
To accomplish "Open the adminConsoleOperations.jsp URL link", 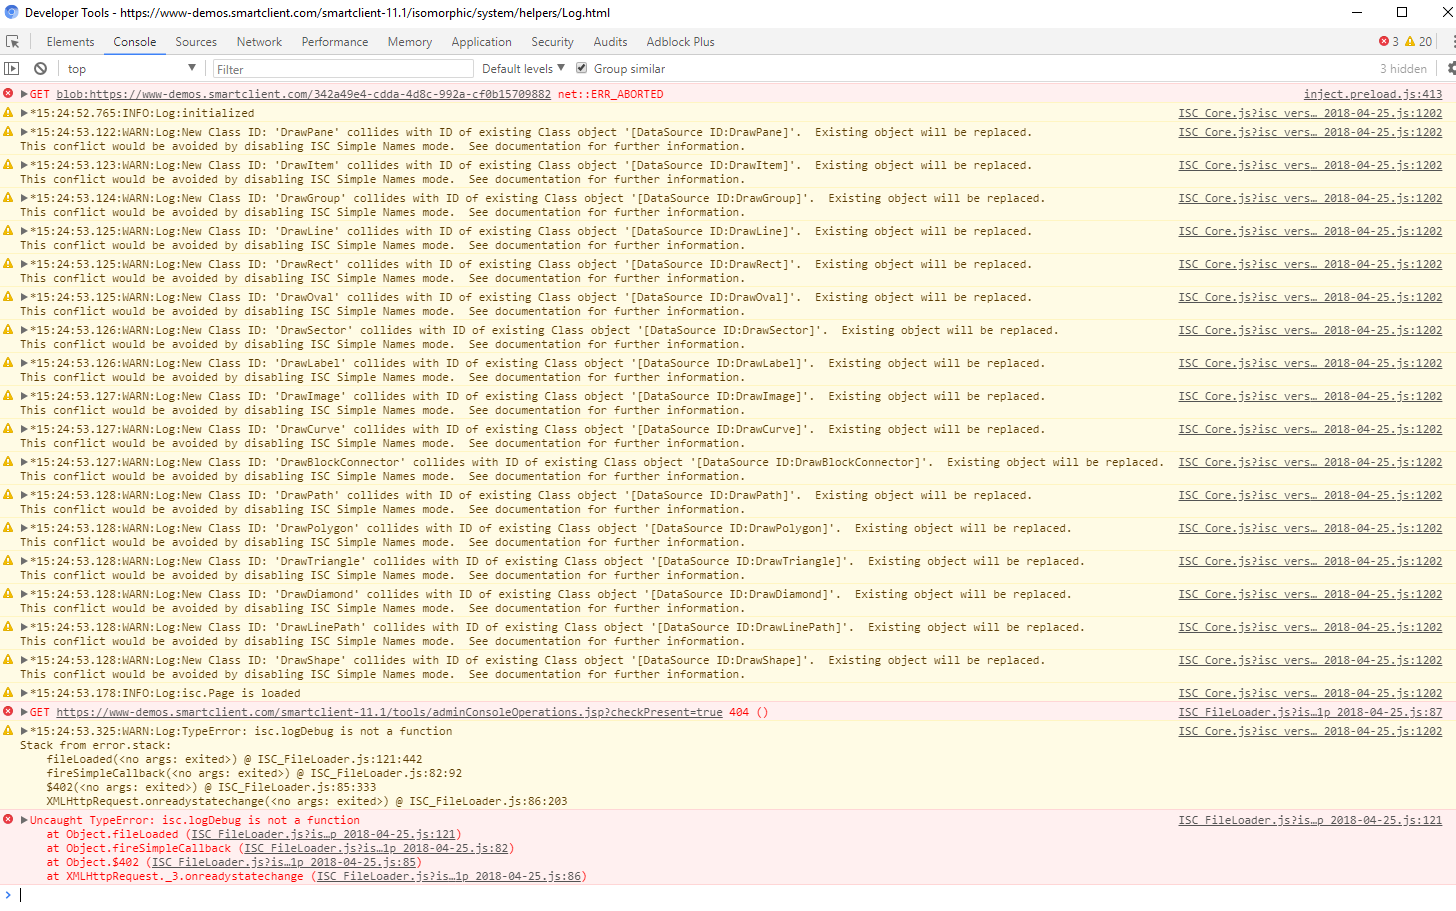I will [389, 712].
